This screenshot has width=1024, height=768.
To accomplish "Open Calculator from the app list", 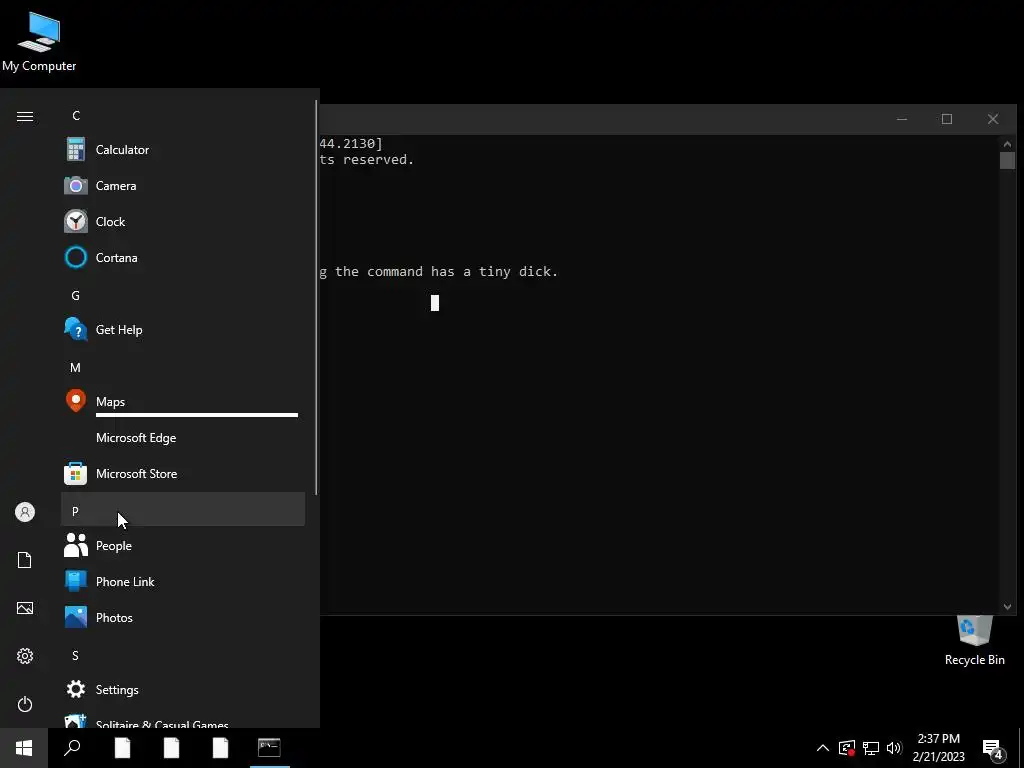I will (183, 150).
